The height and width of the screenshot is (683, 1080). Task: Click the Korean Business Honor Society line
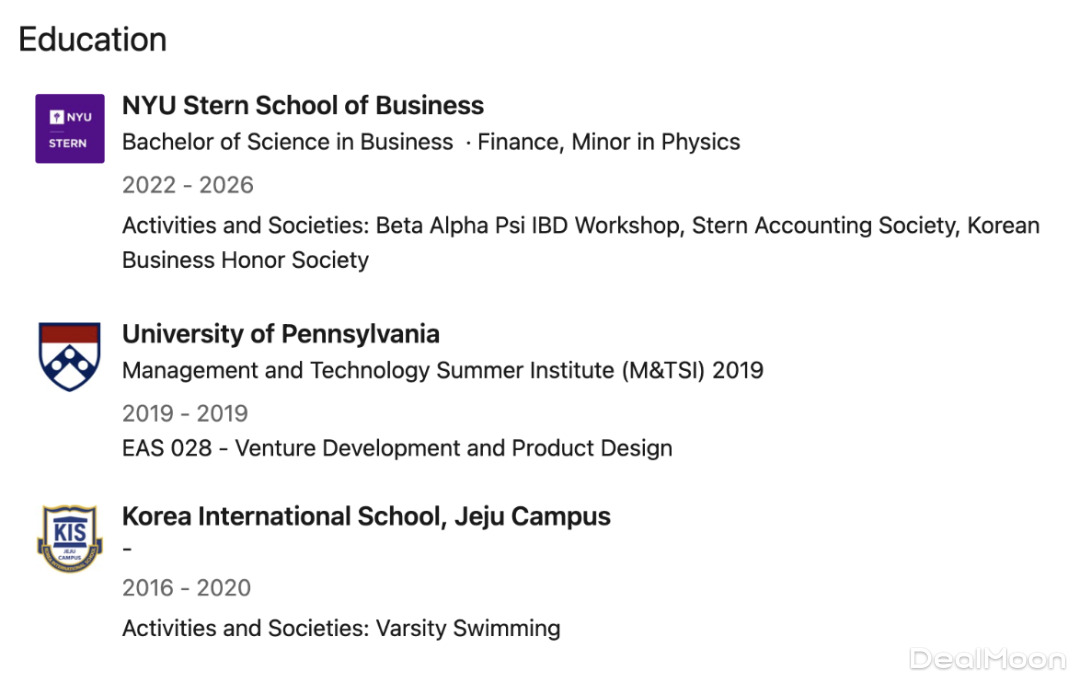coord(245,260)
